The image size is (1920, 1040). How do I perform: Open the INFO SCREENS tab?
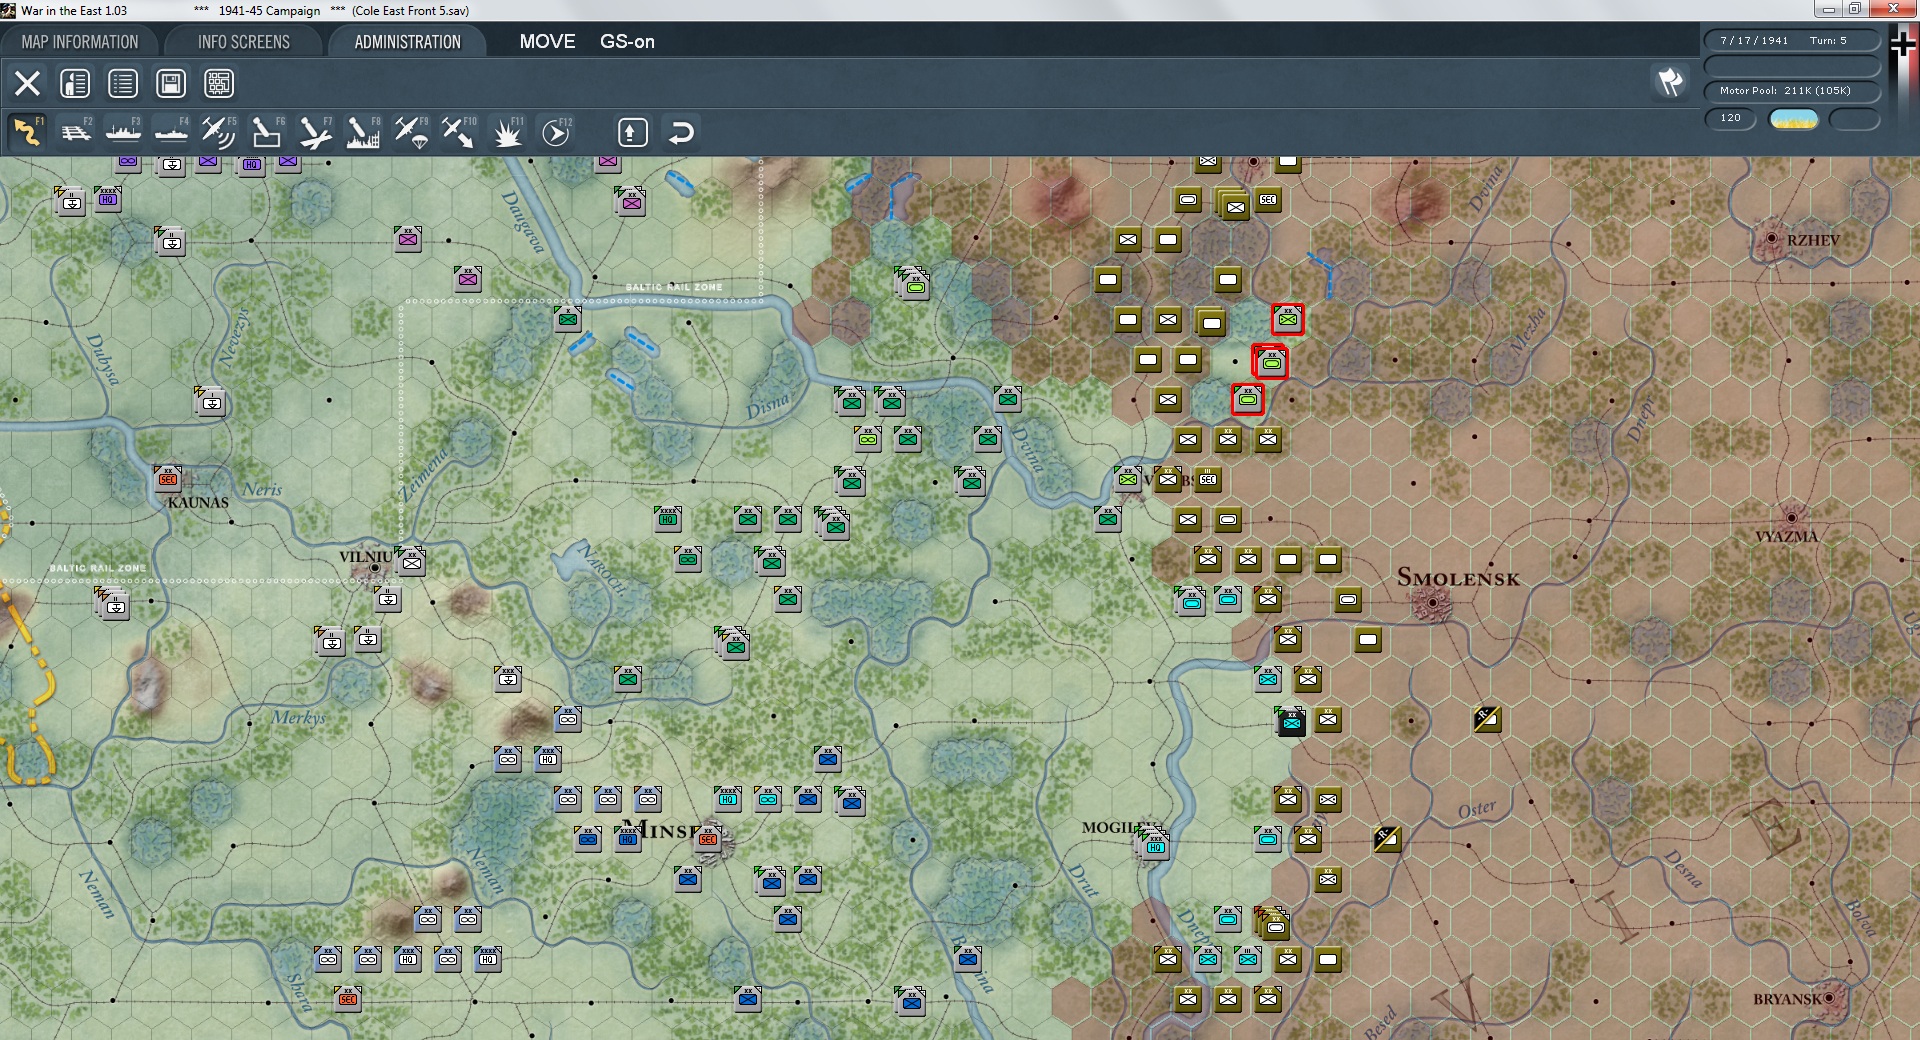[x=244, y=42]
